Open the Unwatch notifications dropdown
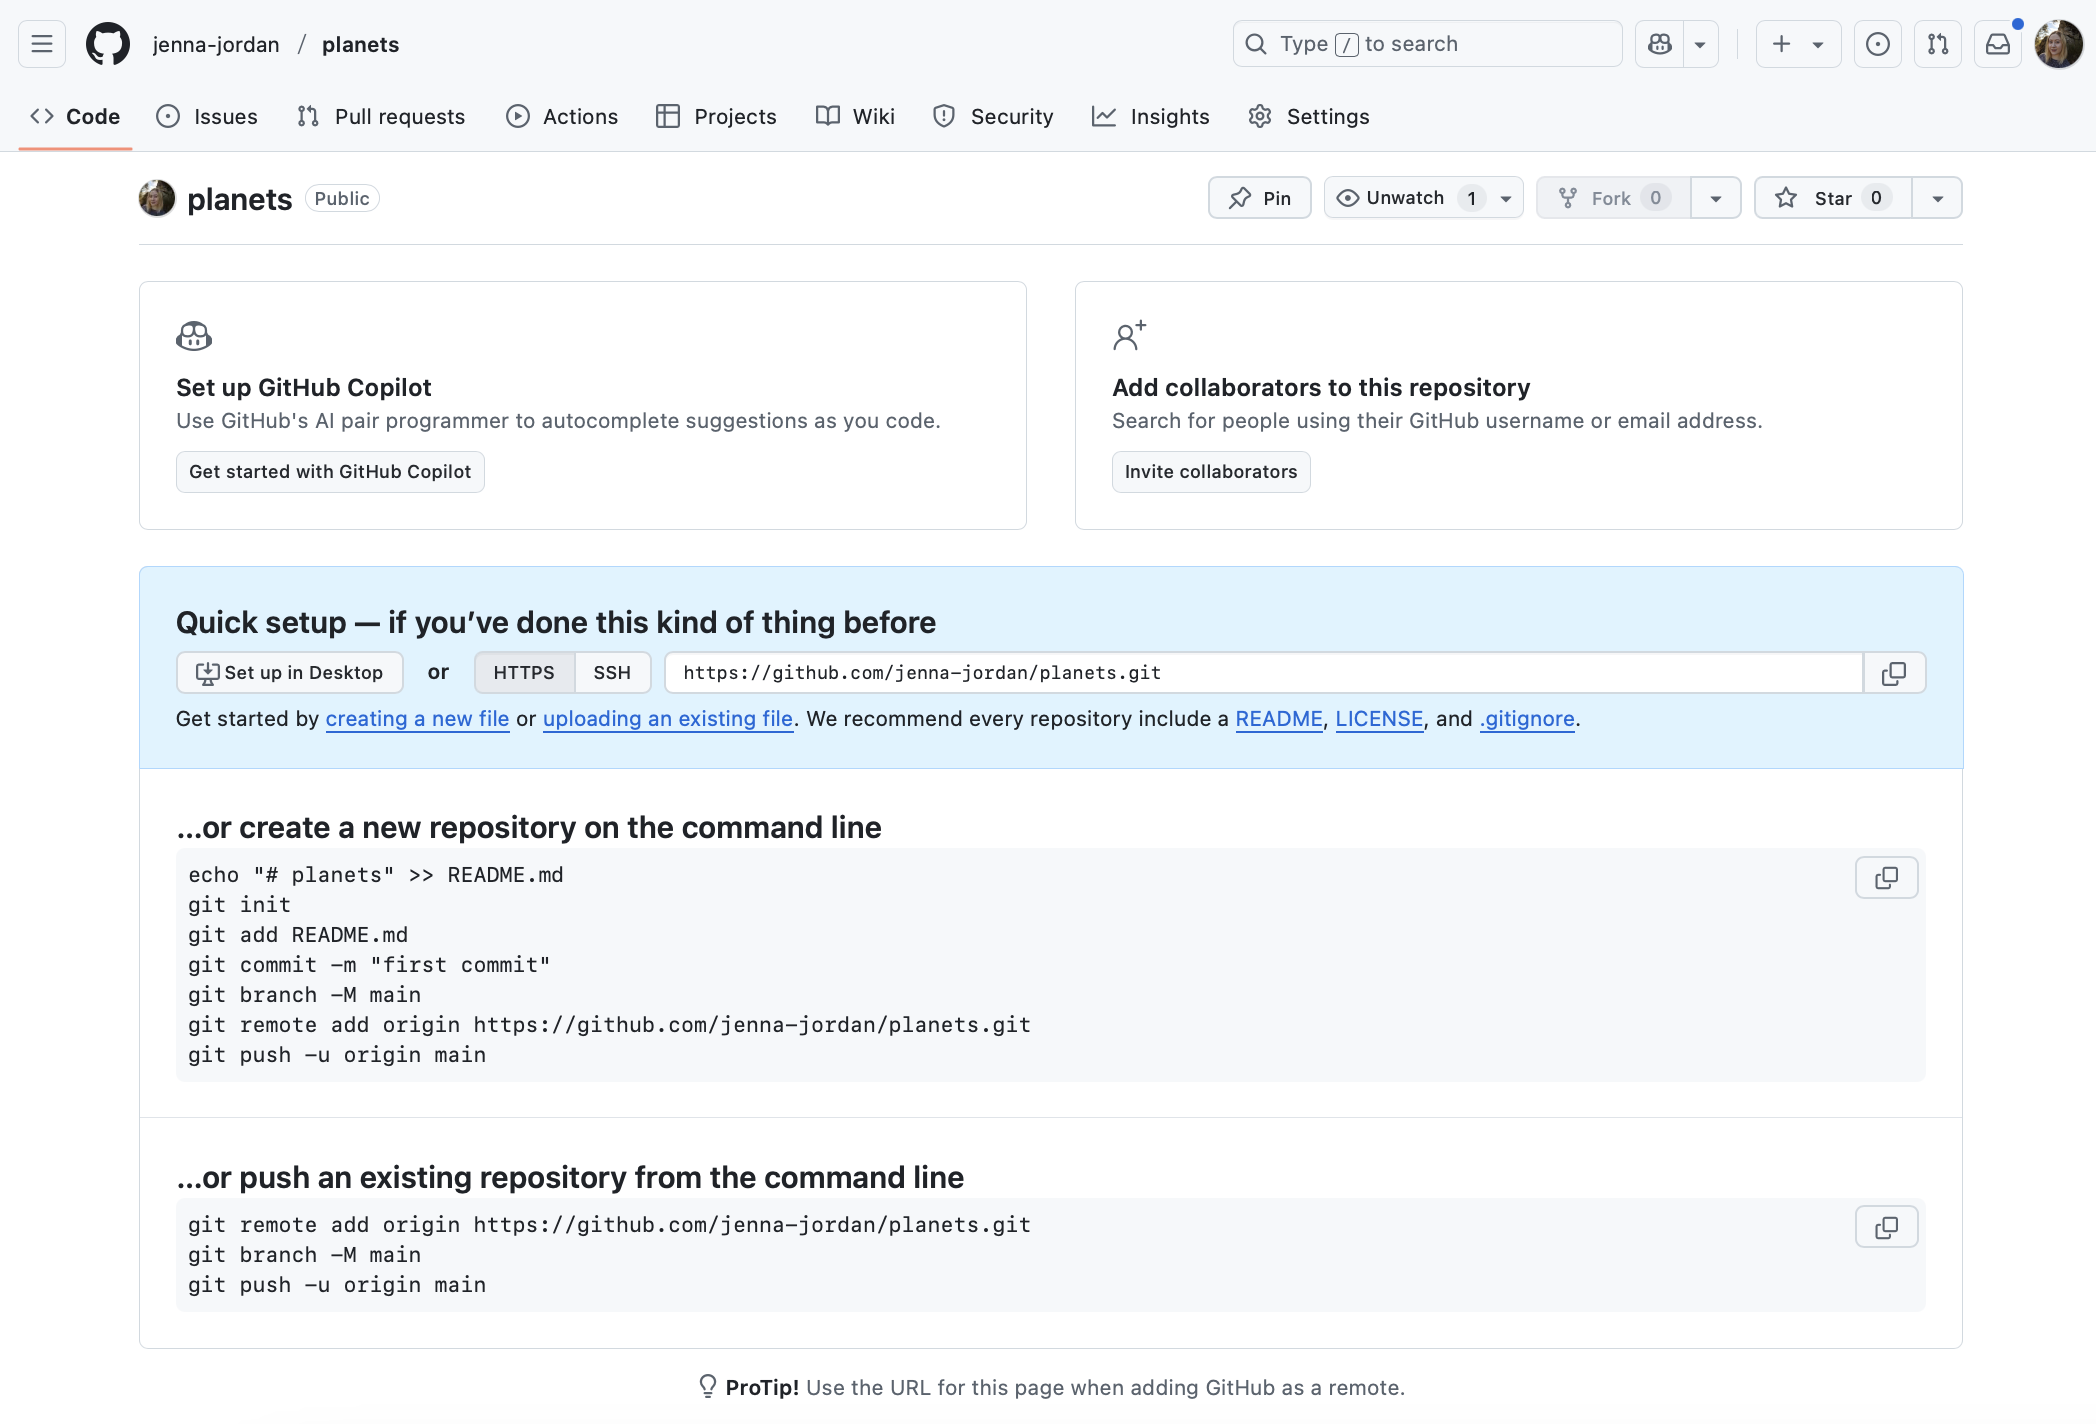Screen dimensions: 2096x1424 (x=1424, y=198)
